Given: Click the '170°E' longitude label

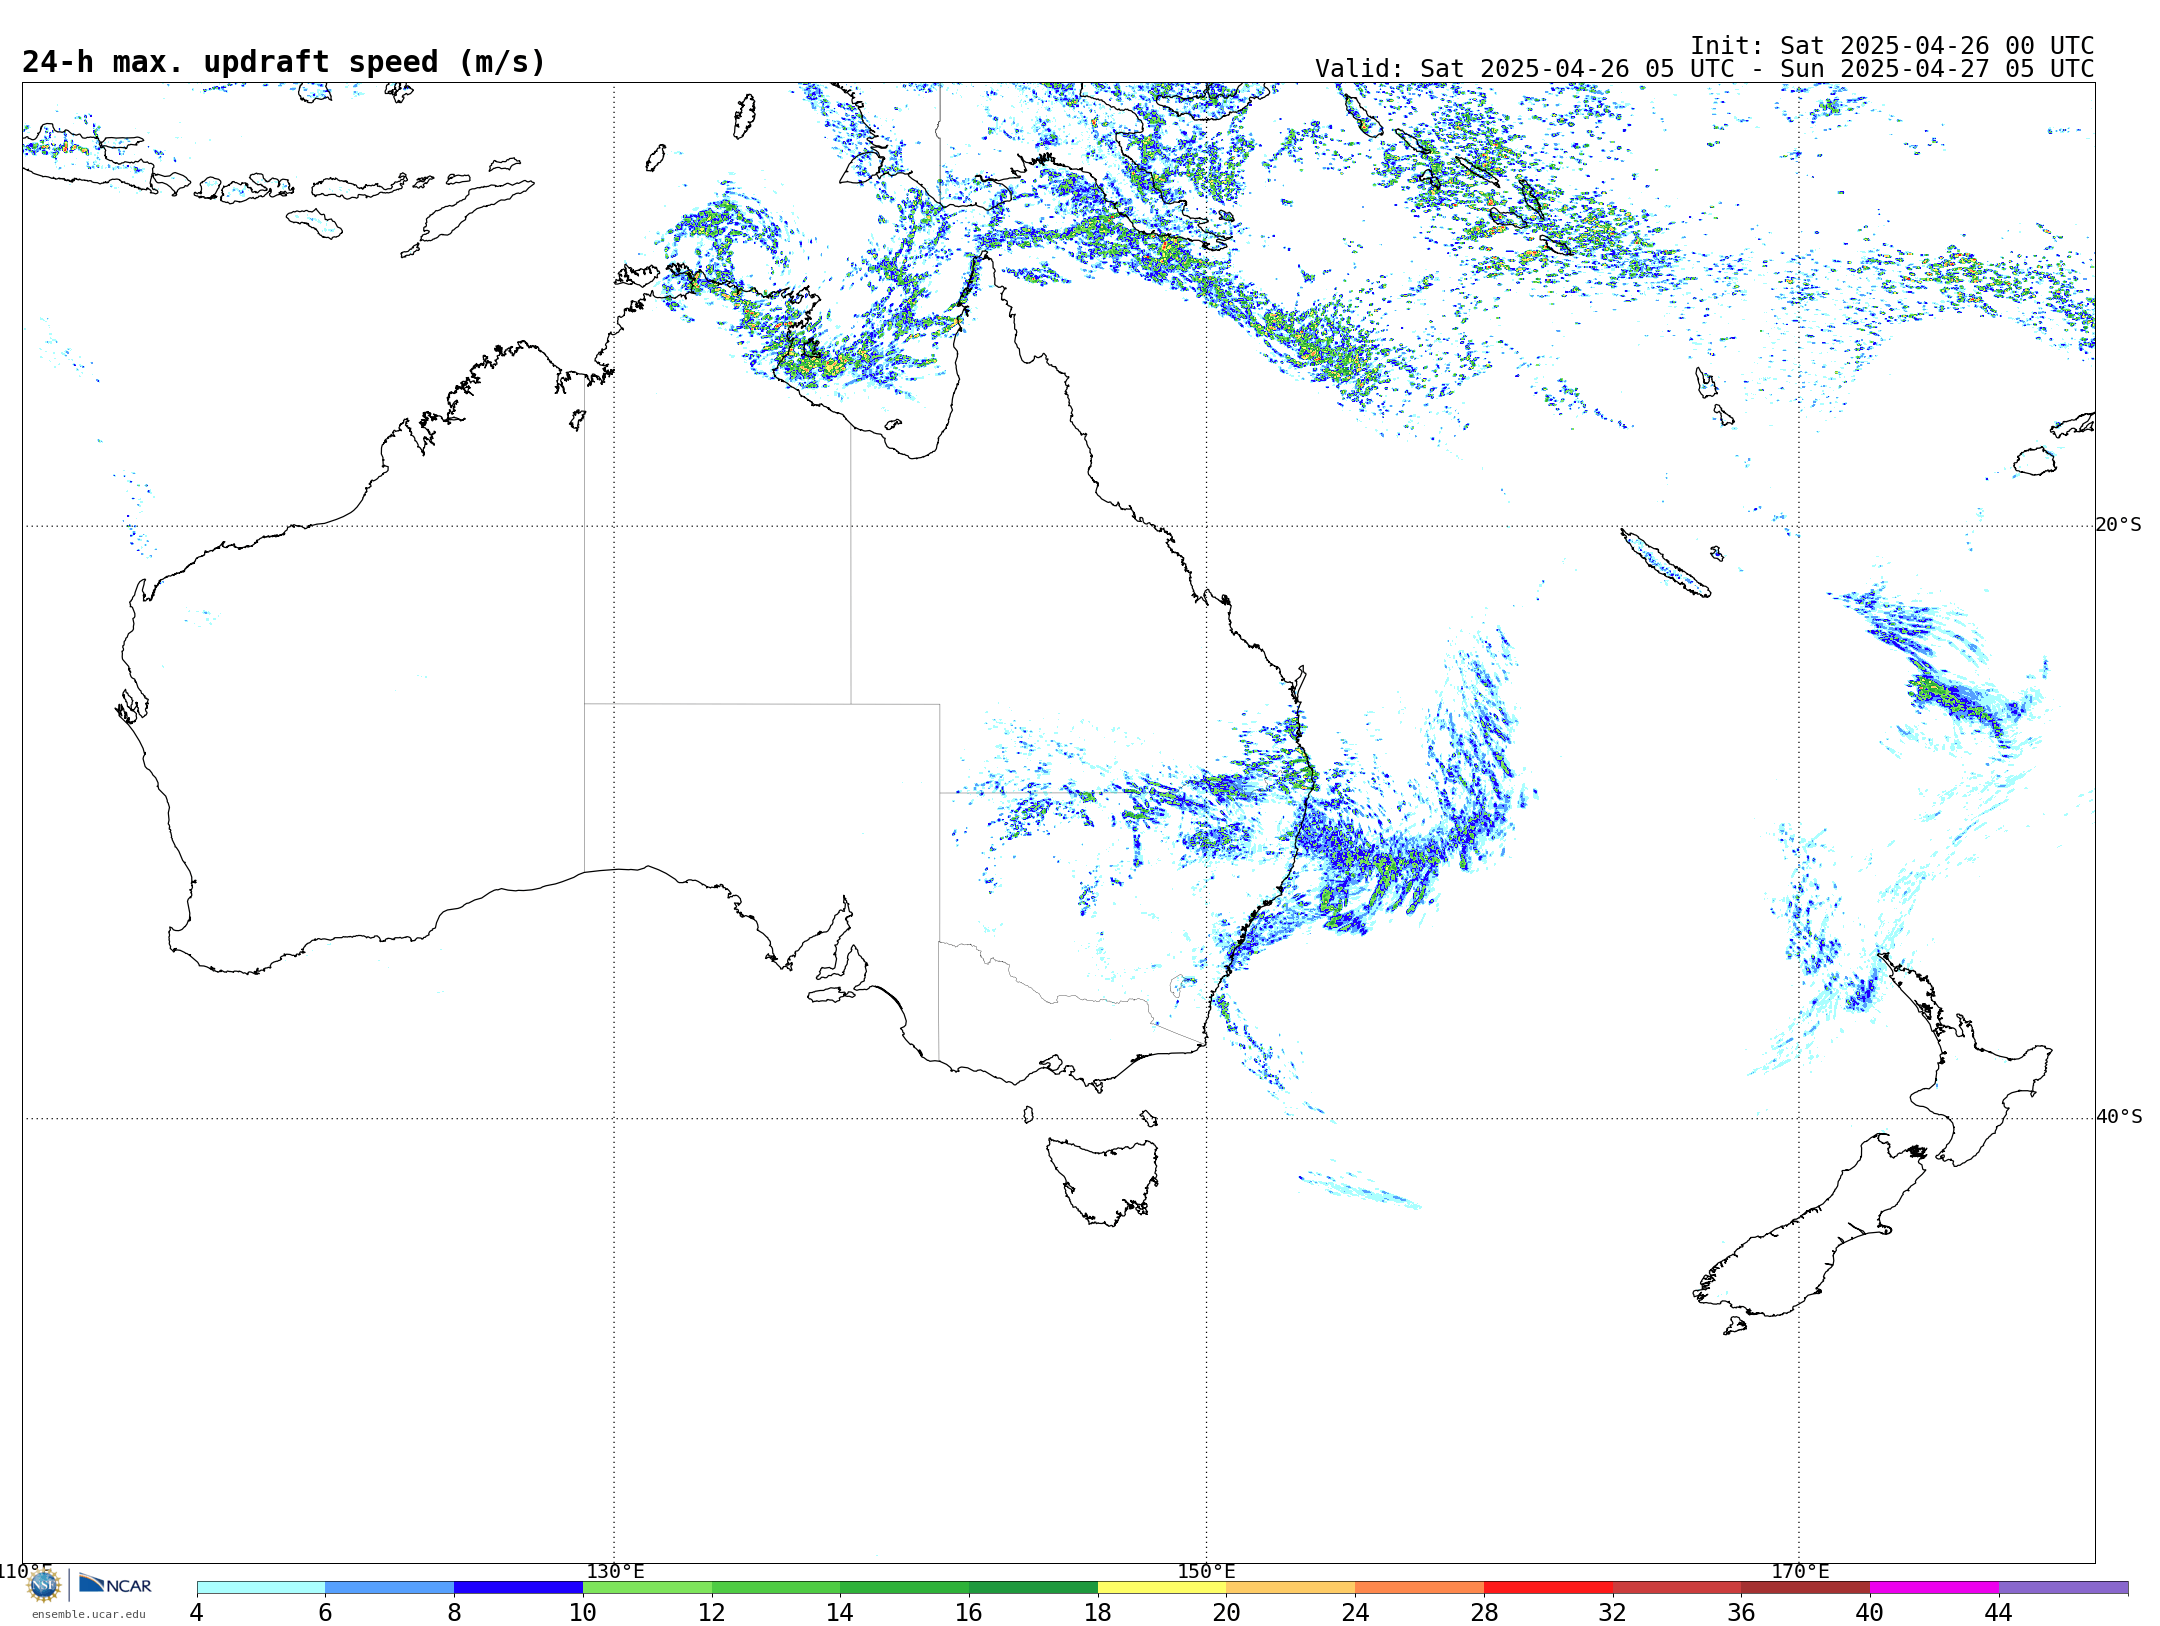Looking at the screenshot, I should (1800, 1572).
